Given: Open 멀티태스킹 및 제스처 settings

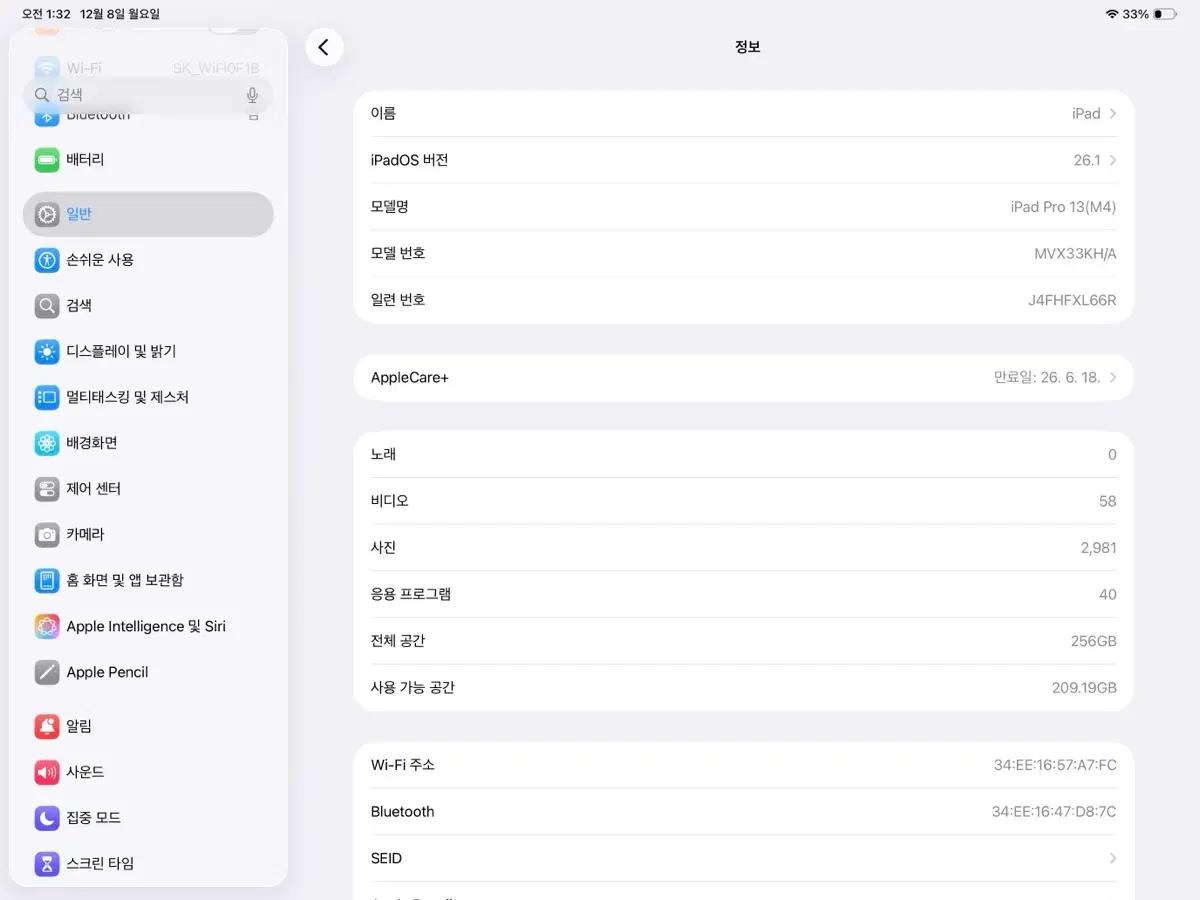Looking at the screenshot, I should (148, 397).
